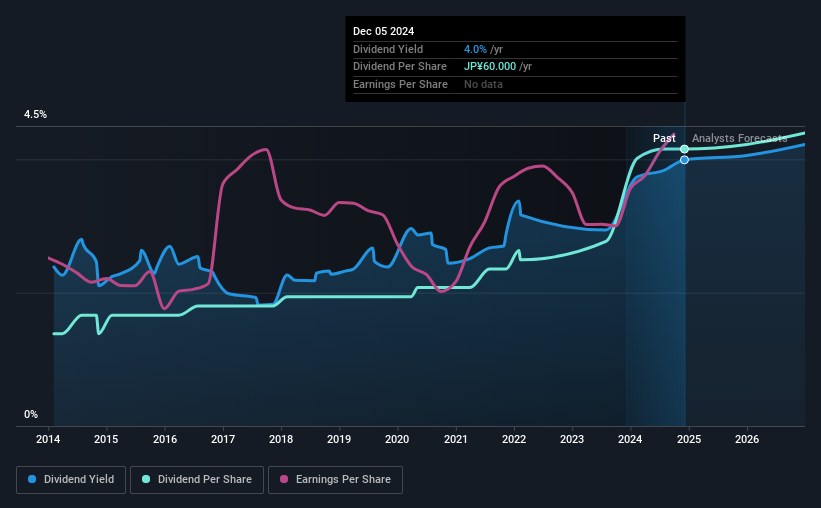Click the 2020 x-axis label
Image resolution: width=821 pixels, height=508 pixels.
click(x=397, y=439)
